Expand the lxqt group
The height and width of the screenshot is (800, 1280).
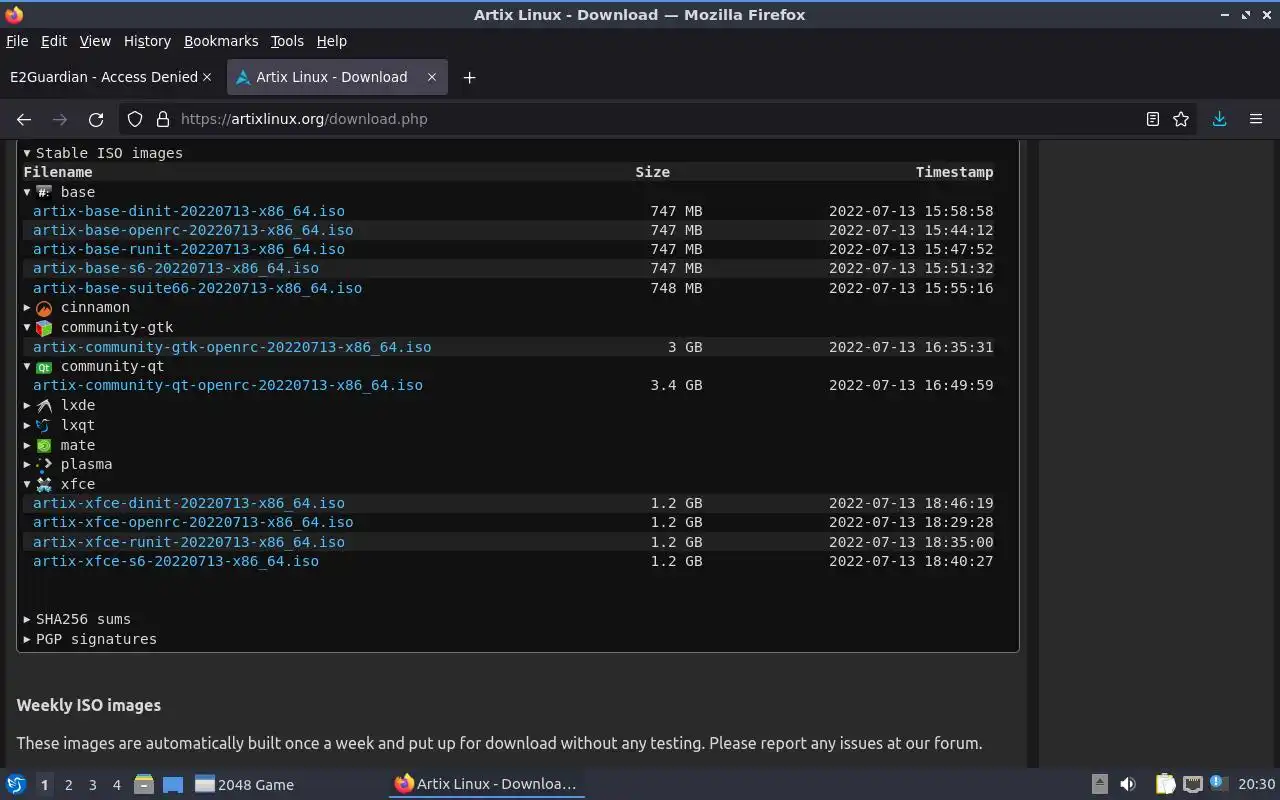pos(27,425)
